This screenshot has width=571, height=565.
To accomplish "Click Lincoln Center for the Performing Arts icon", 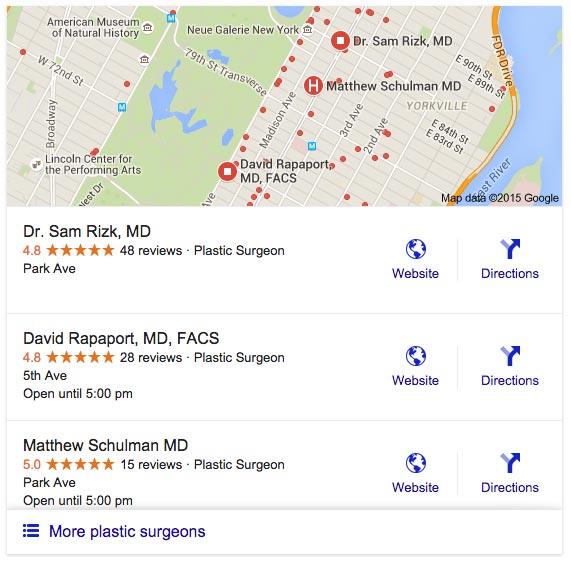I will pyautogui.click(x=36, y=164).
